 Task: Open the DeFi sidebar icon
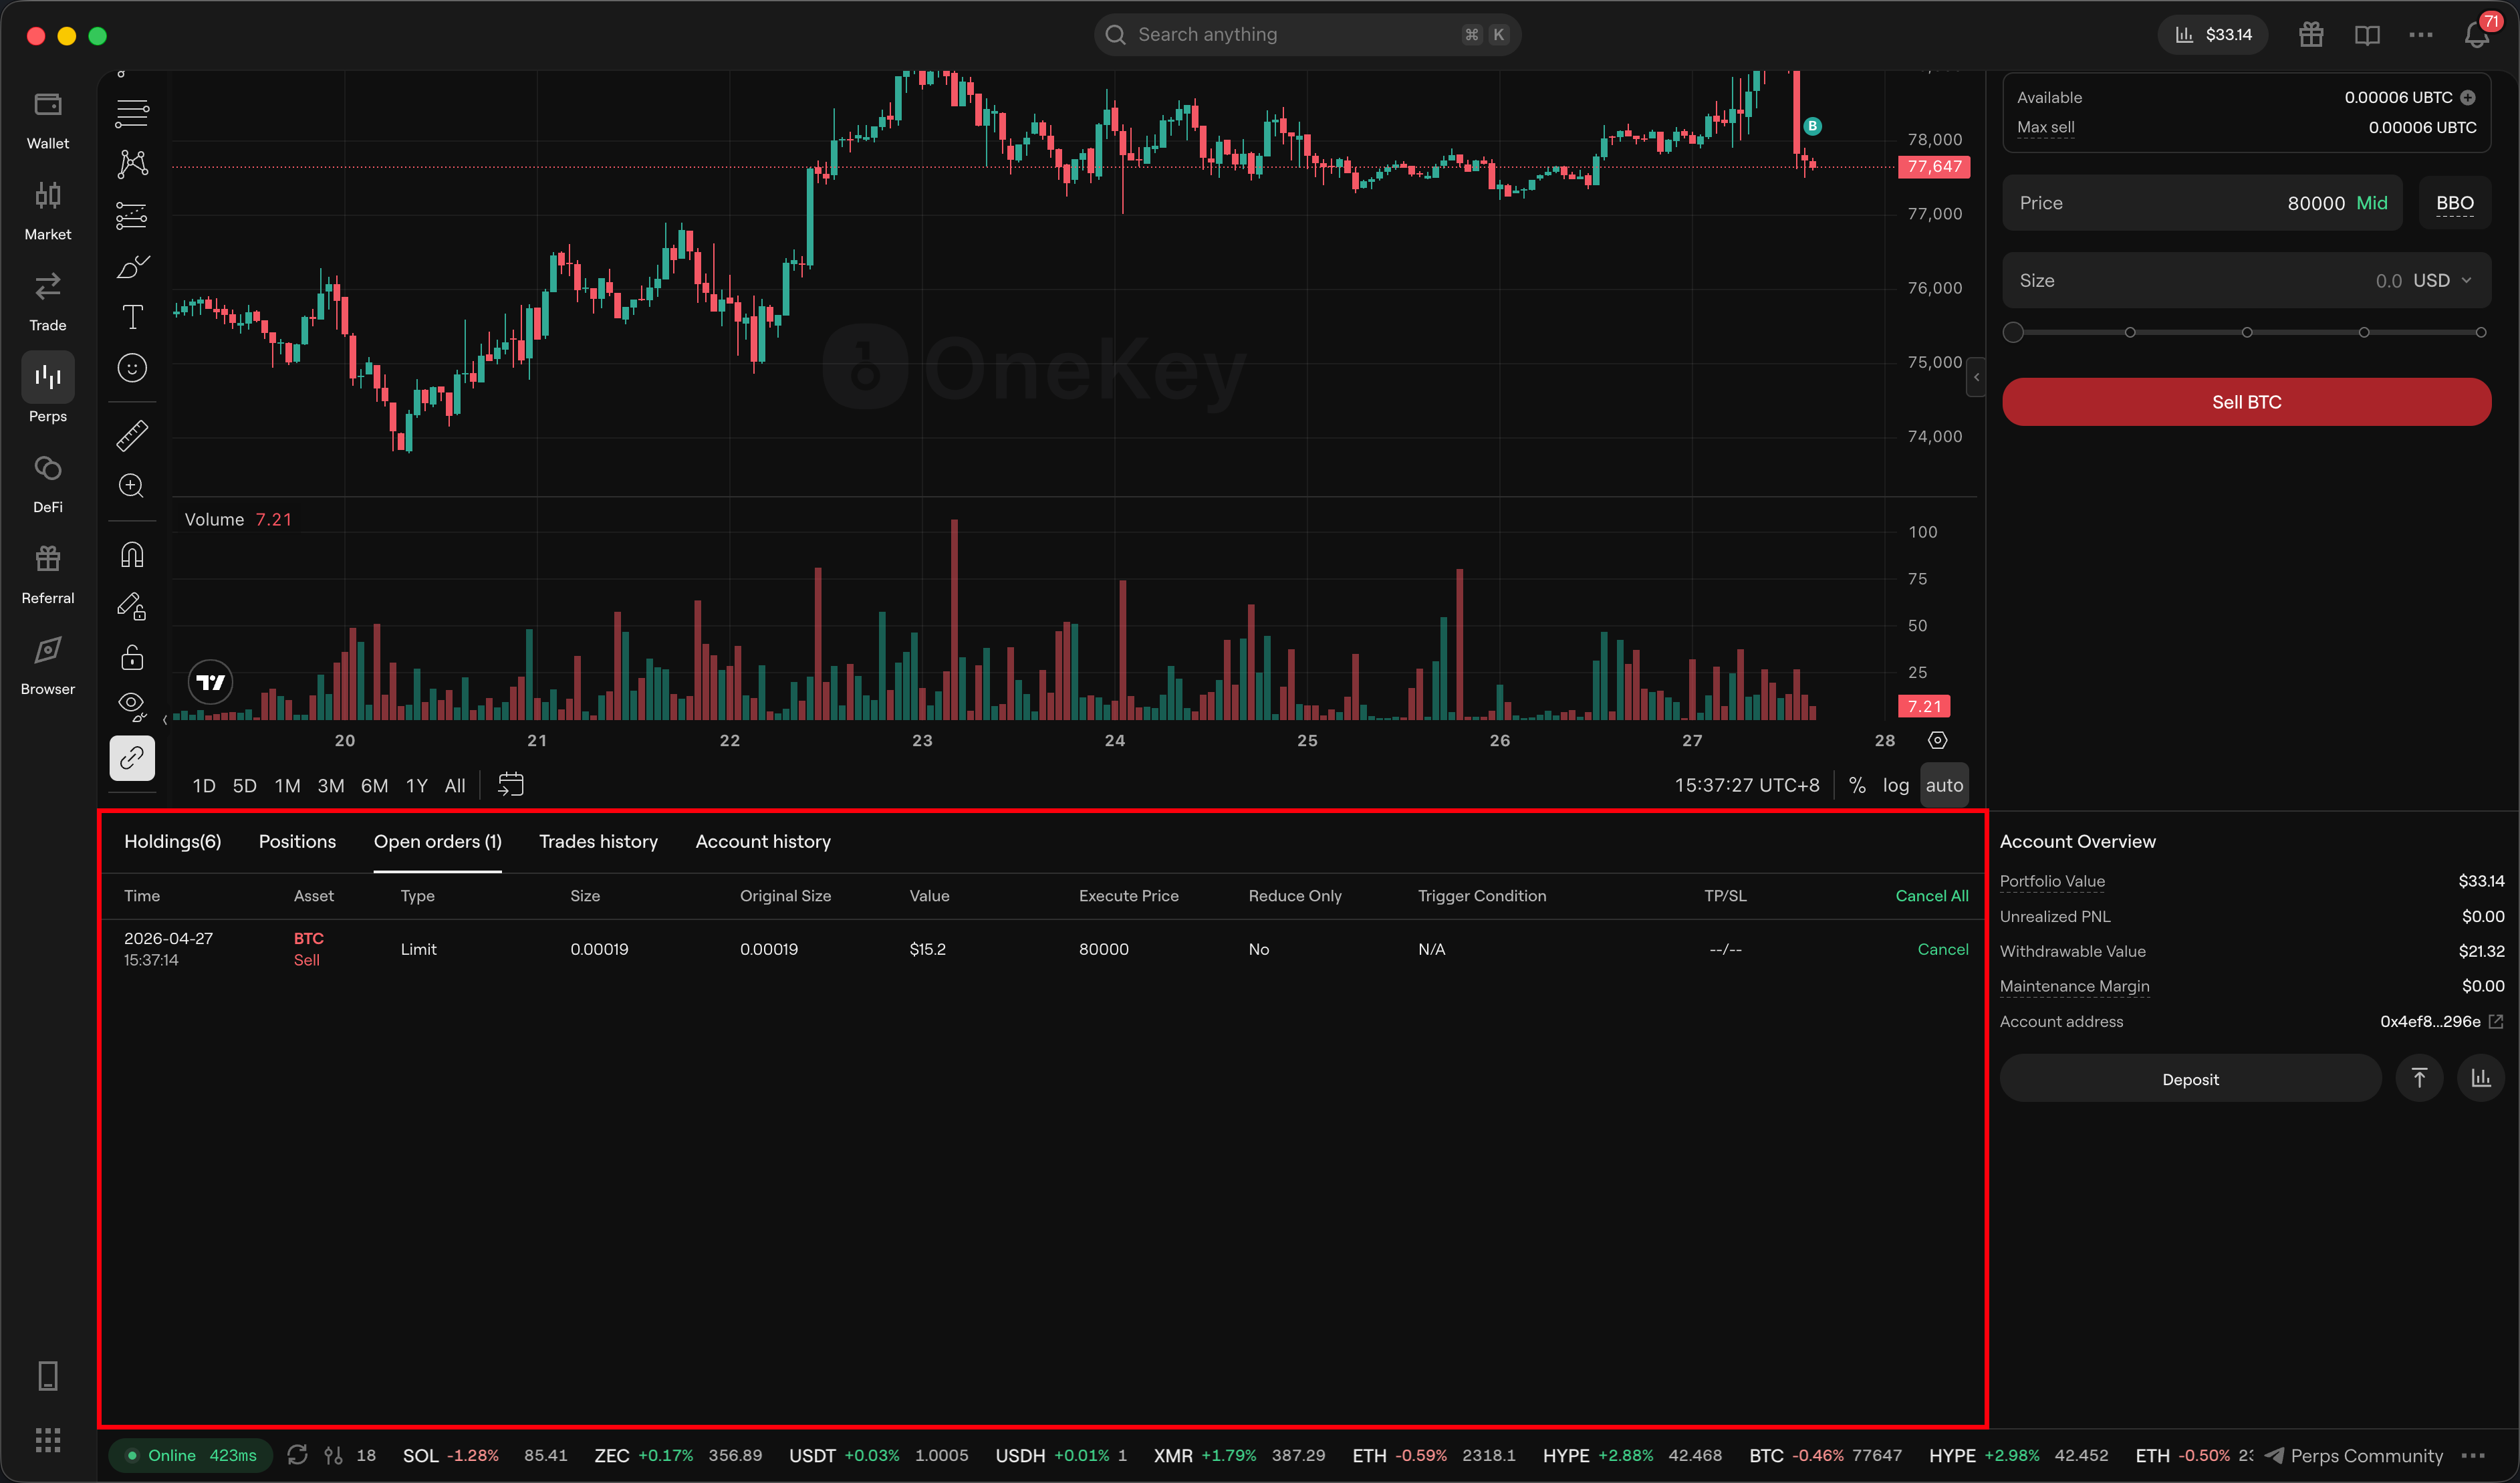(x=47, y=484)
